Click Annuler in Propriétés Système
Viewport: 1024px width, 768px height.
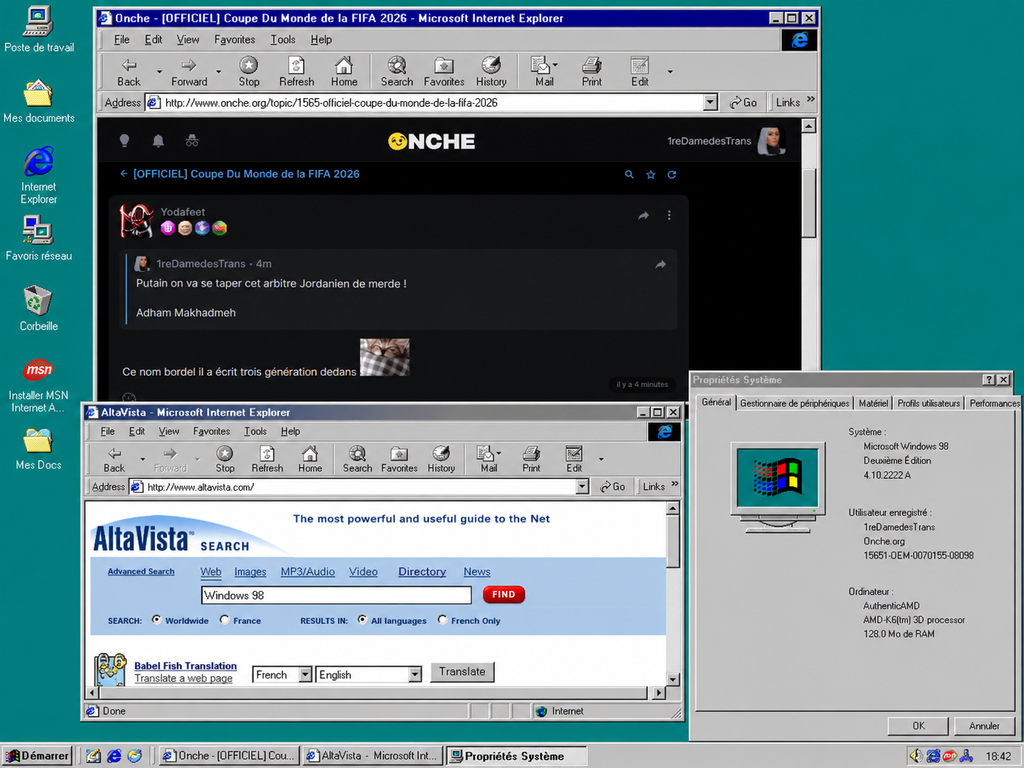(x=984, y=726)
